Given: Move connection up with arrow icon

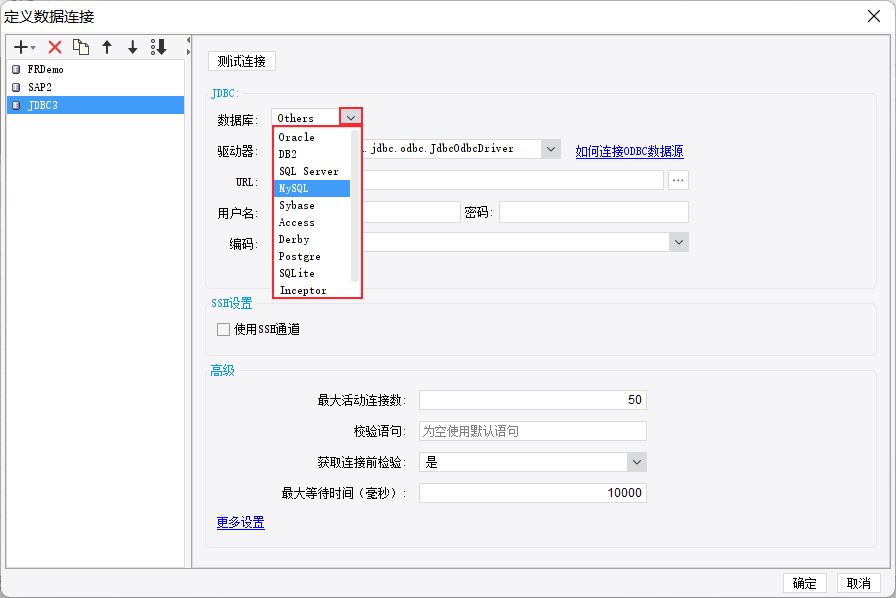Looking at the screenshot, I should pyautogui.click(x=107, y=47).
